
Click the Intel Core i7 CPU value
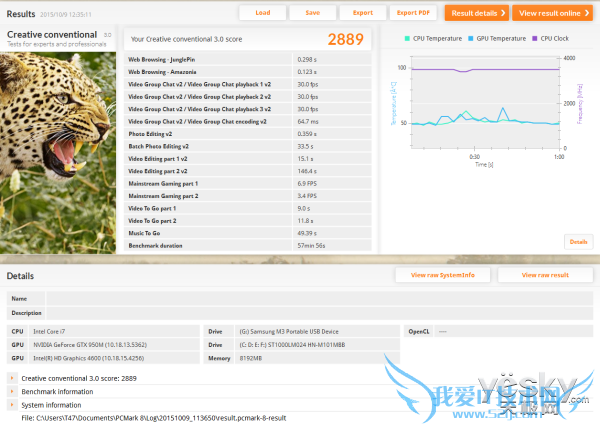(49, 331)
